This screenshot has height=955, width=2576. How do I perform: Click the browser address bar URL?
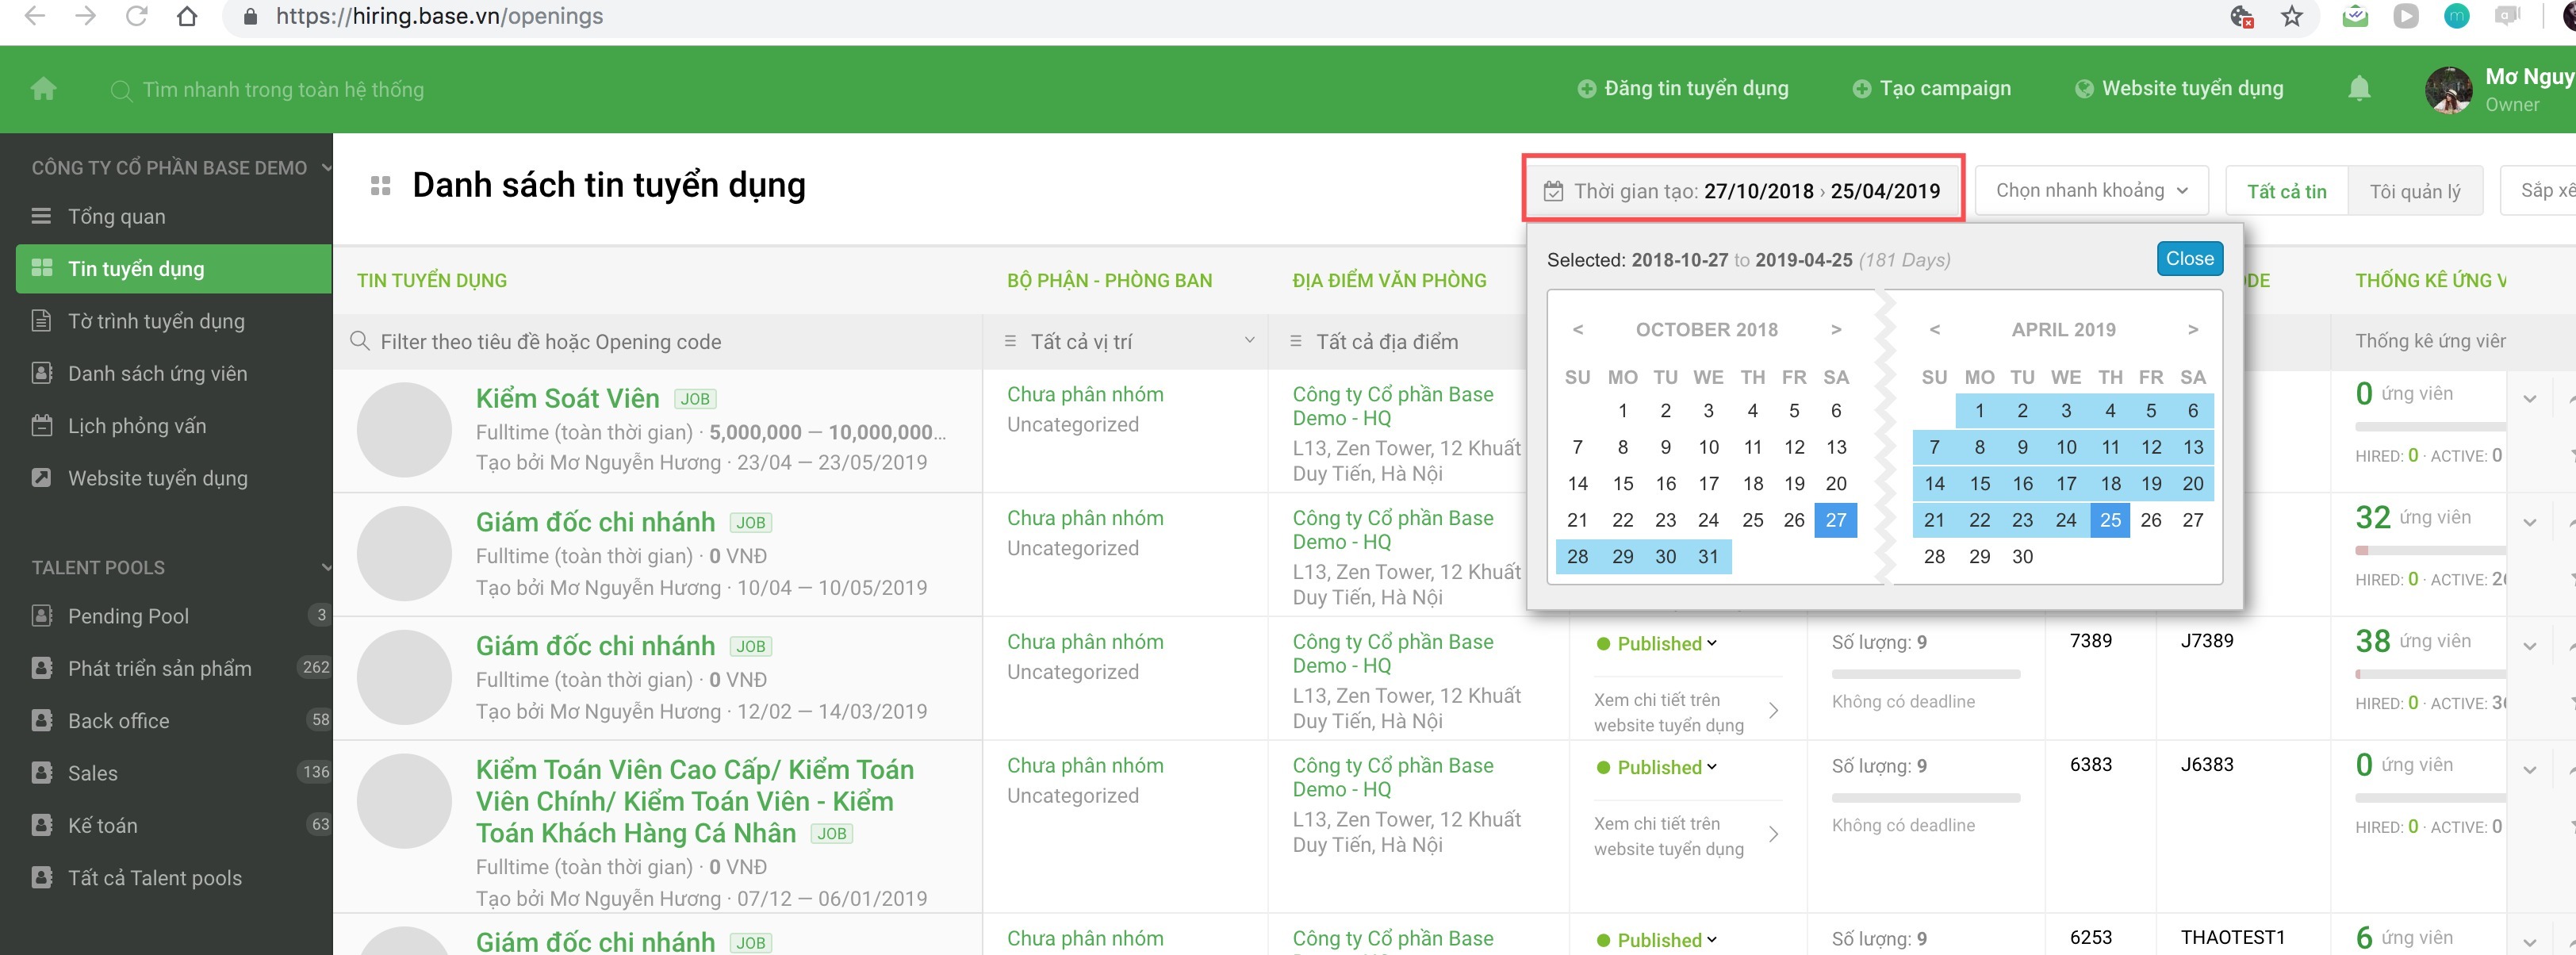point(439,16)
